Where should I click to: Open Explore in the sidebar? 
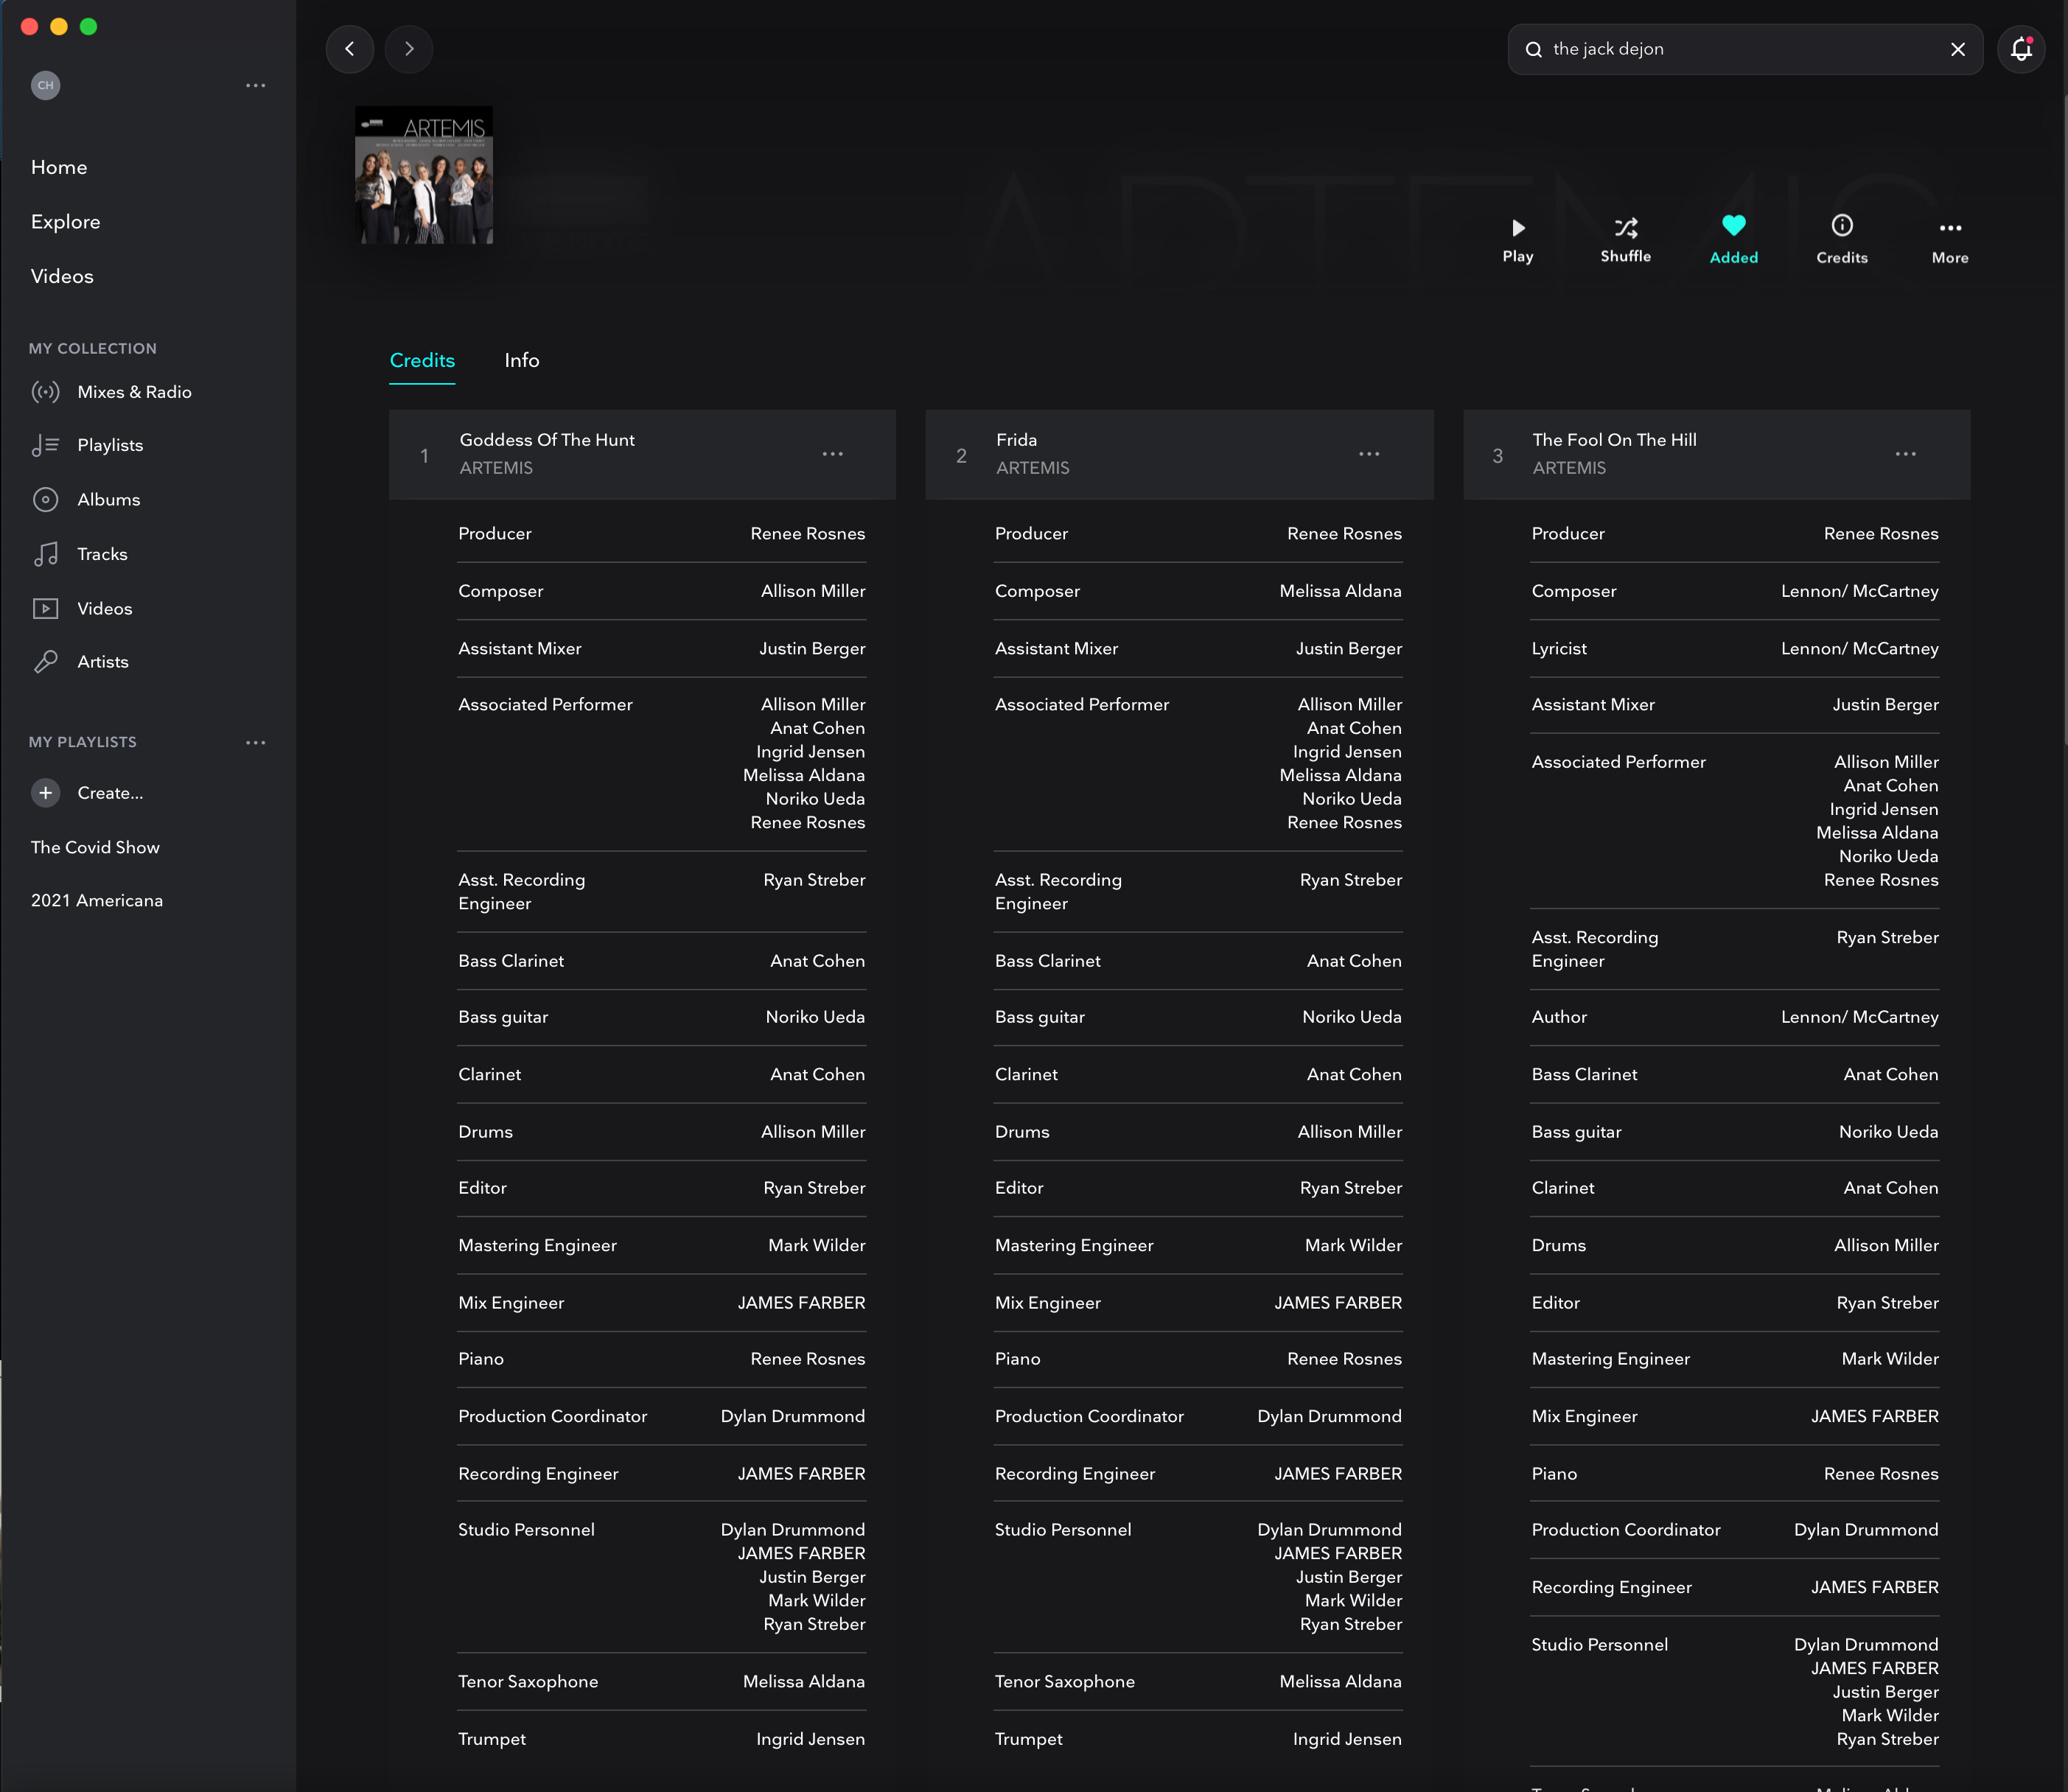[x=65, y=222]
